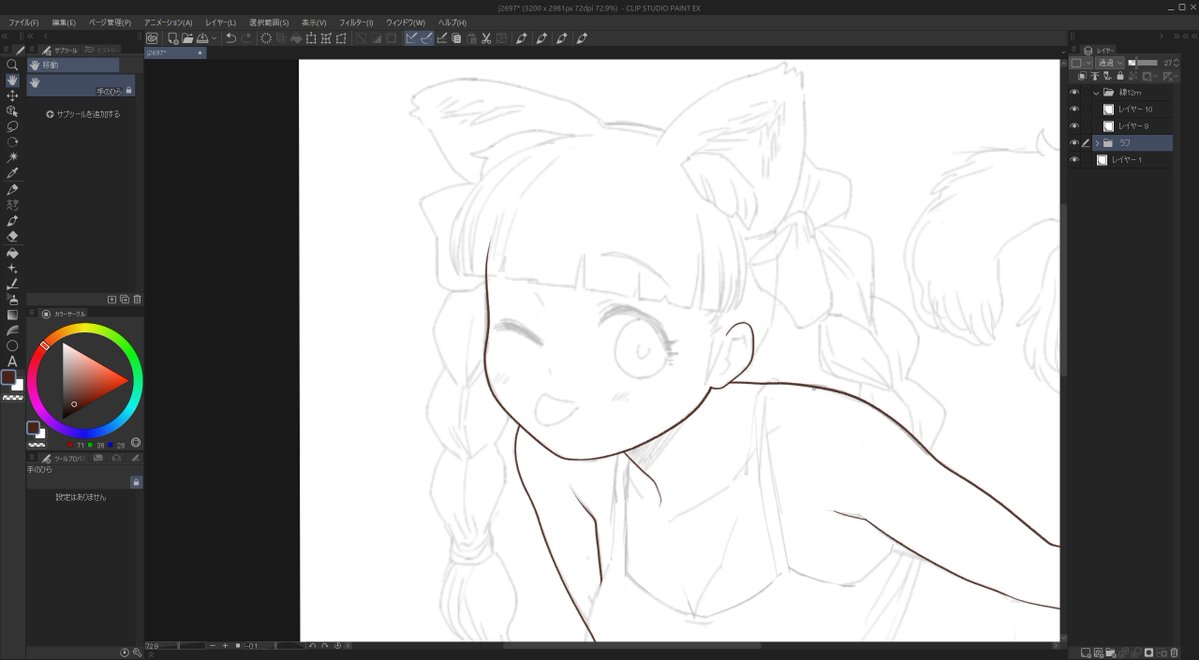Hide レイヤー10 with its eye icon

pos(1074,109)
